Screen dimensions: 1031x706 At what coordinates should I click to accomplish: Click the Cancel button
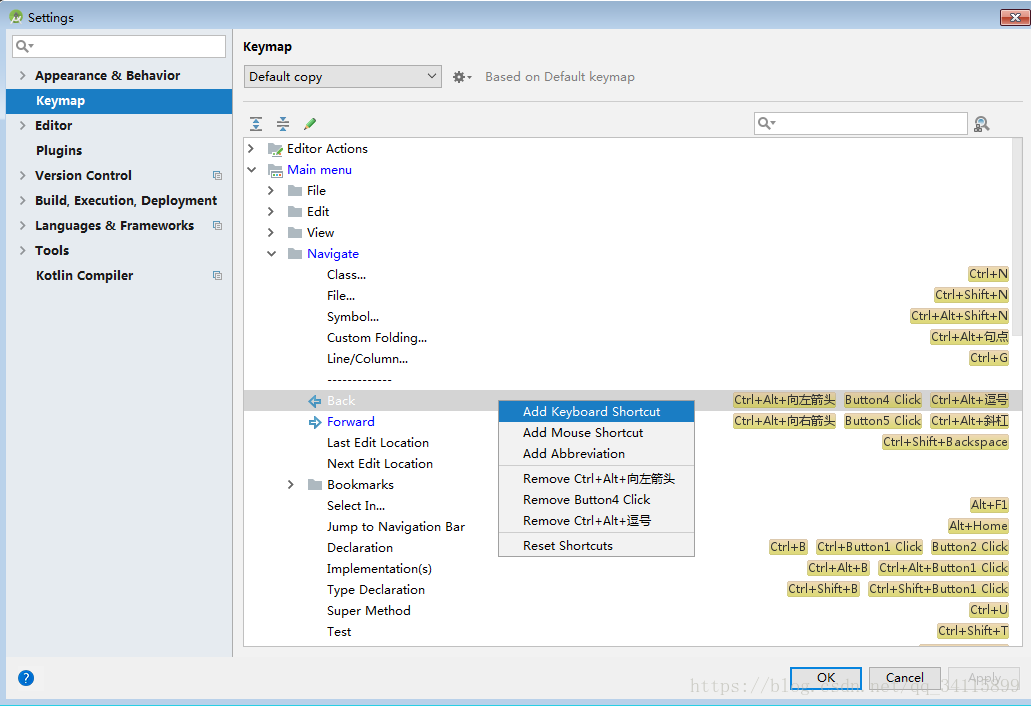(x=905, y=678)
